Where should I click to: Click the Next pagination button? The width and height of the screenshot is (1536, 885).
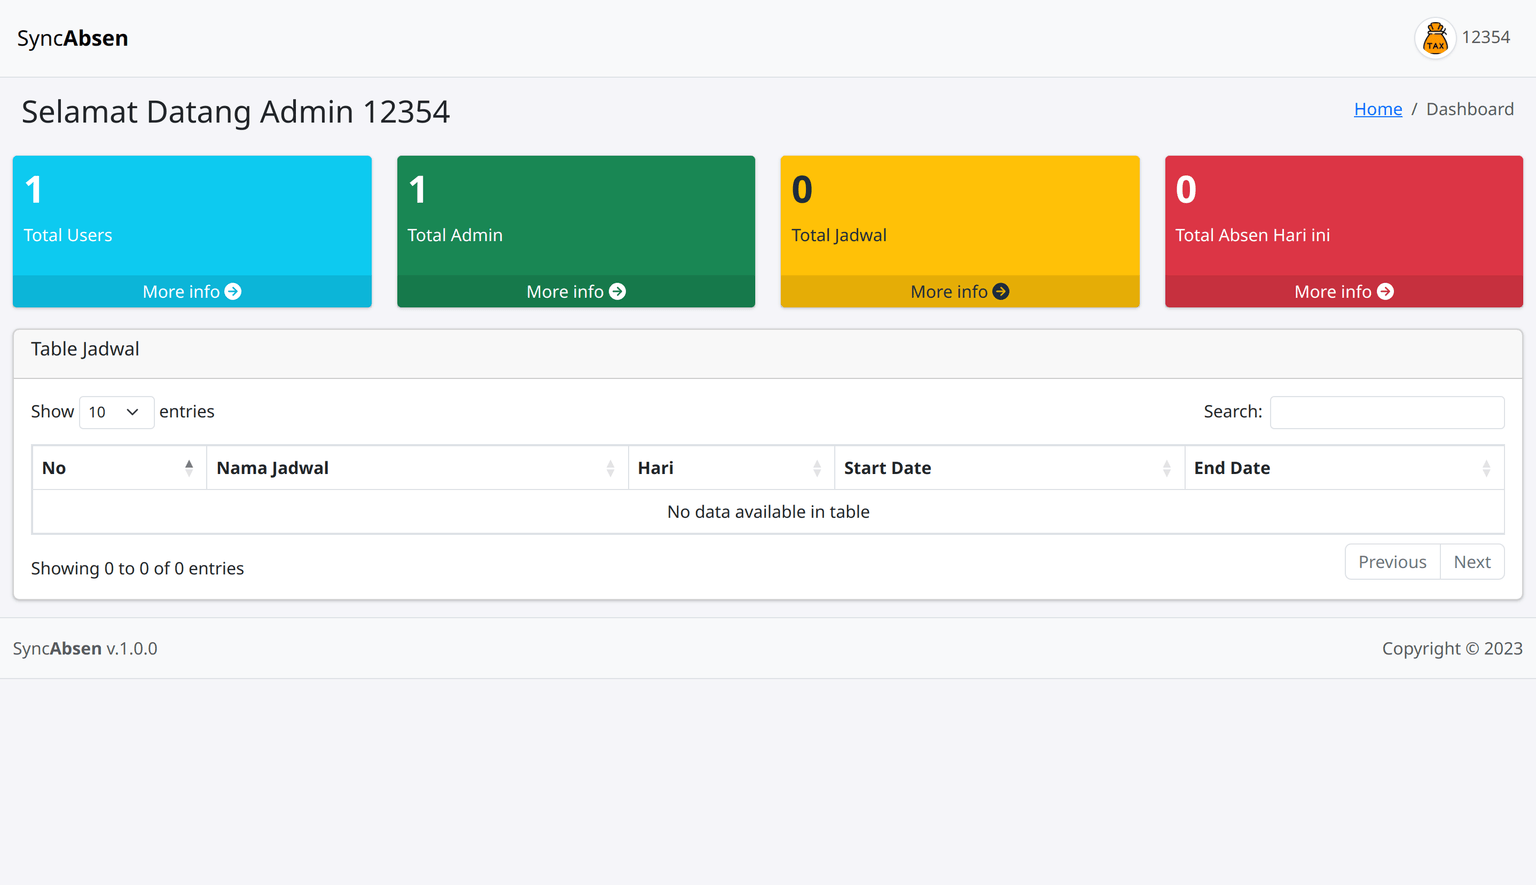coord(1471,562)
